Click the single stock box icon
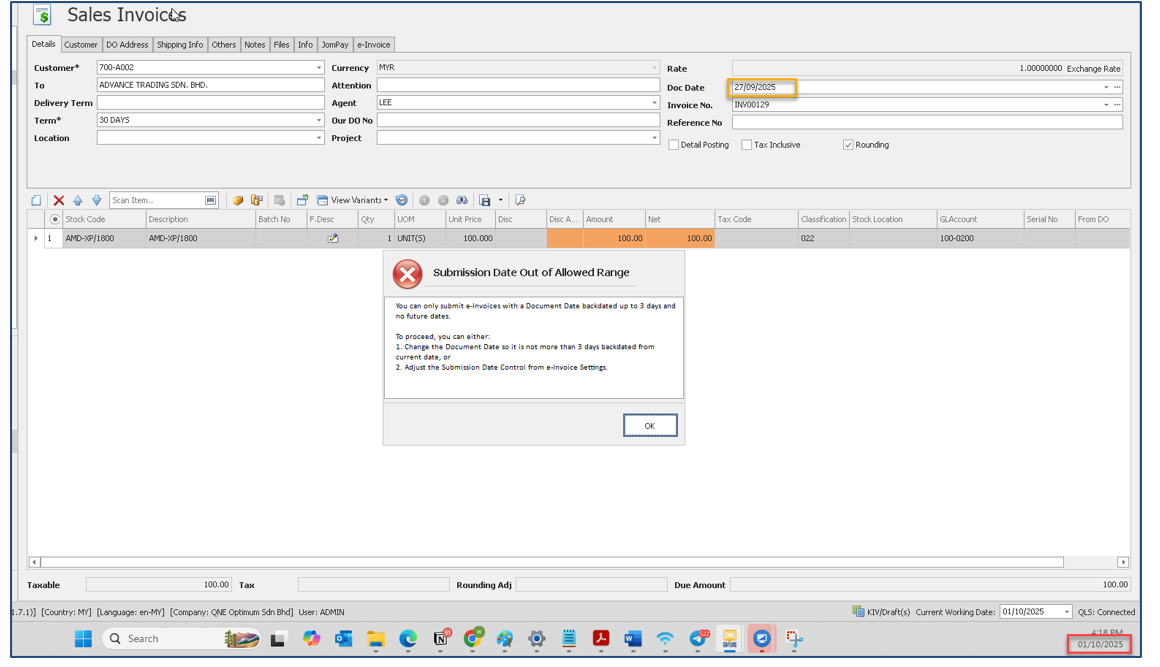 point(237,200)
